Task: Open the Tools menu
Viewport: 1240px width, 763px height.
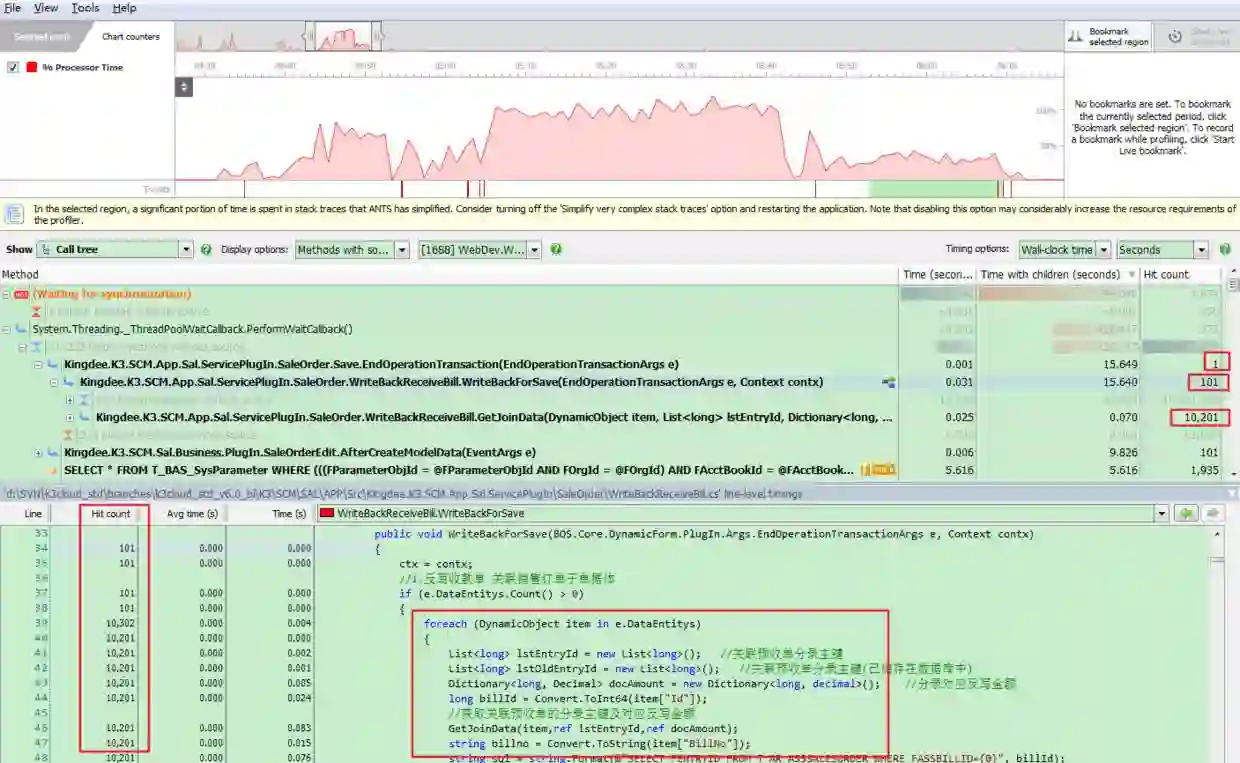Action: coord(85,7)
